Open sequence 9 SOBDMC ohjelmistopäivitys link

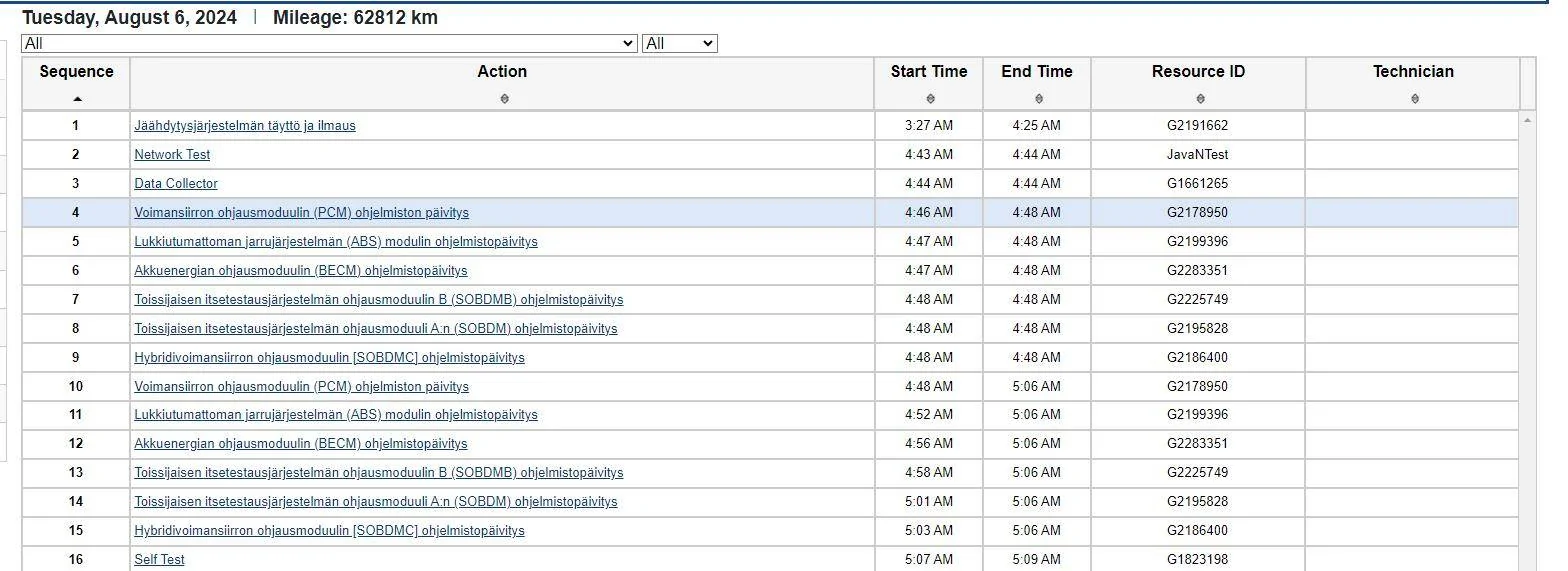(330, 358)
